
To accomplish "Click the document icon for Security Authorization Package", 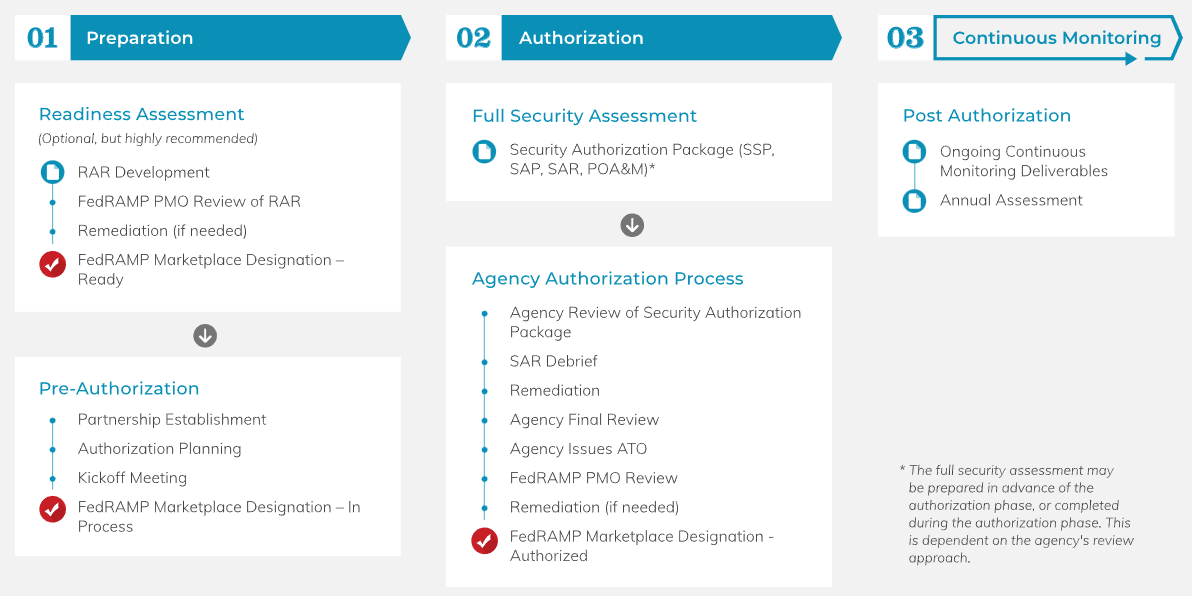I will pyautogui.click(x=484, y=152).
